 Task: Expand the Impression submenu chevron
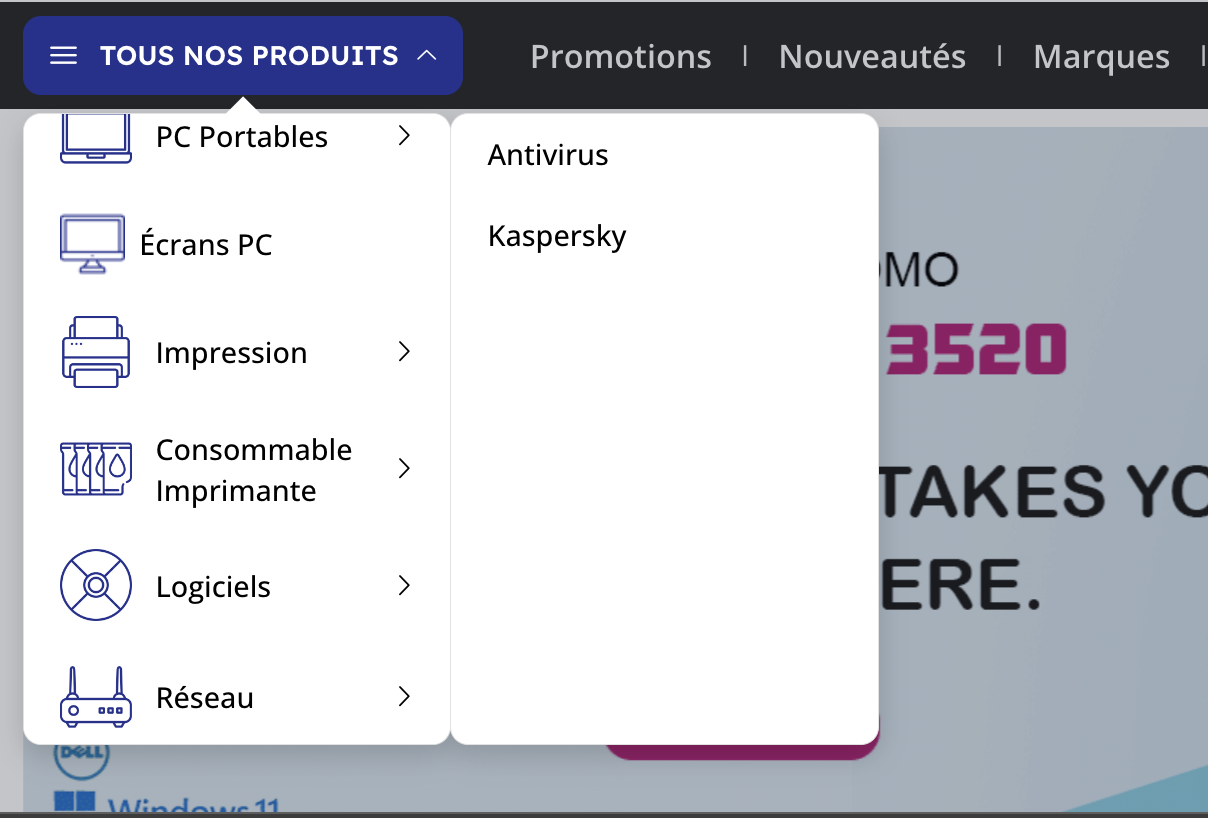coord(404,352)
